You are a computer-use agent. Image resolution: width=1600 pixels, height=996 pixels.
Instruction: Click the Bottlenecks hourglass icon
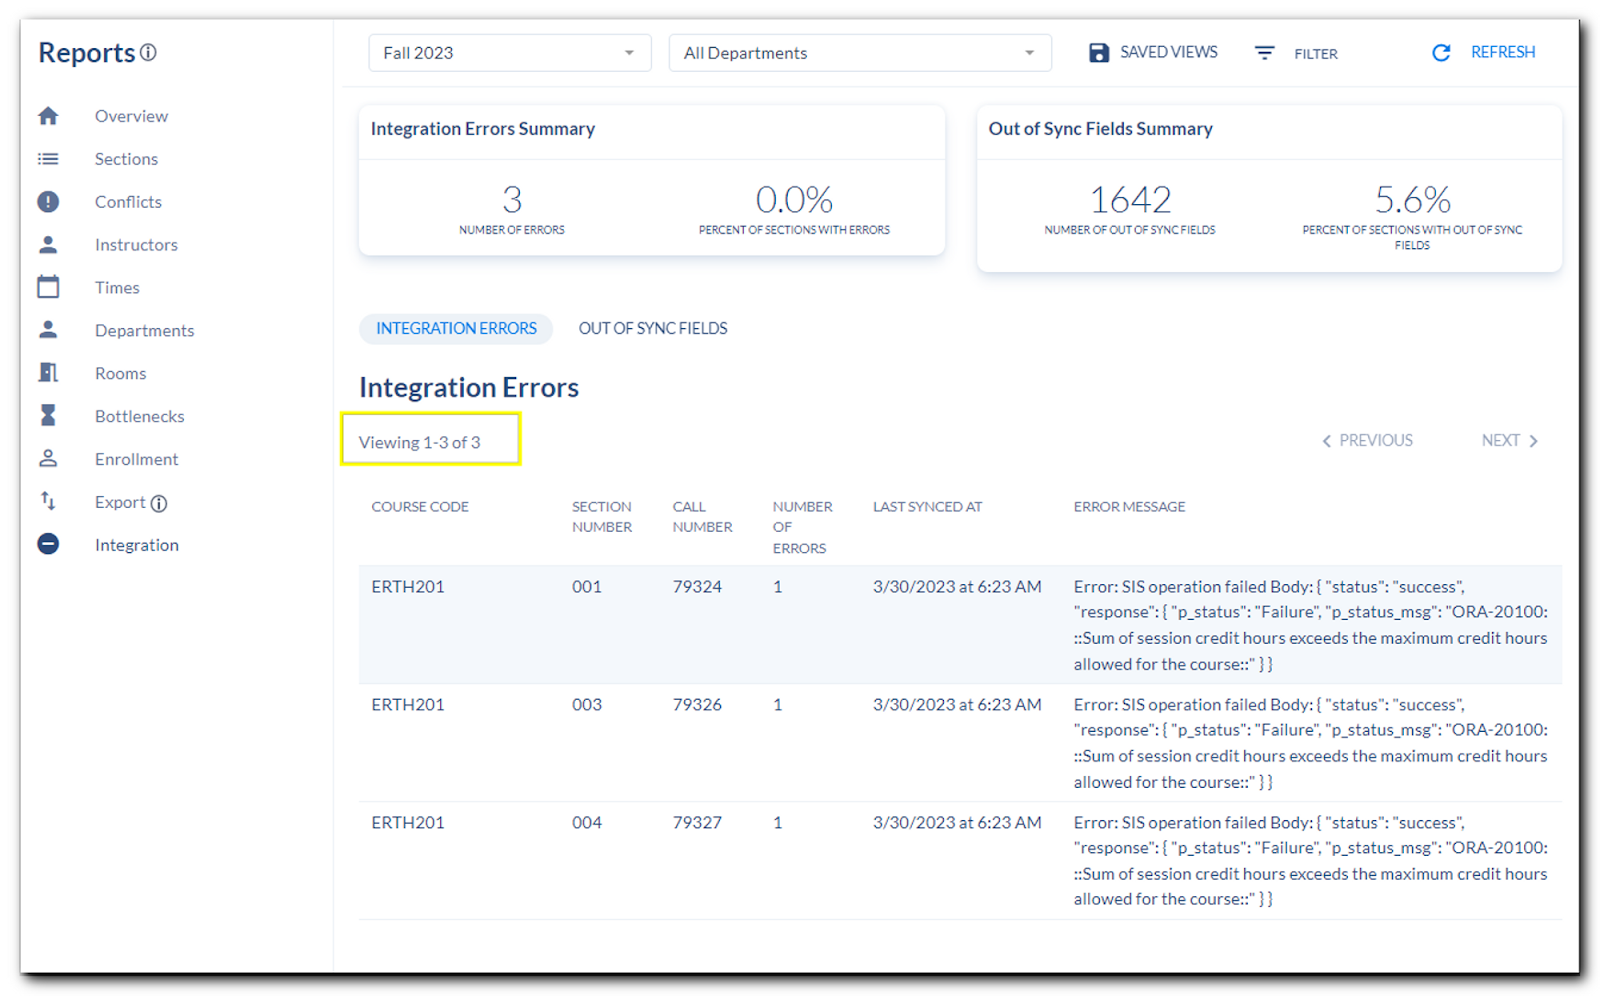pos(48,415)
